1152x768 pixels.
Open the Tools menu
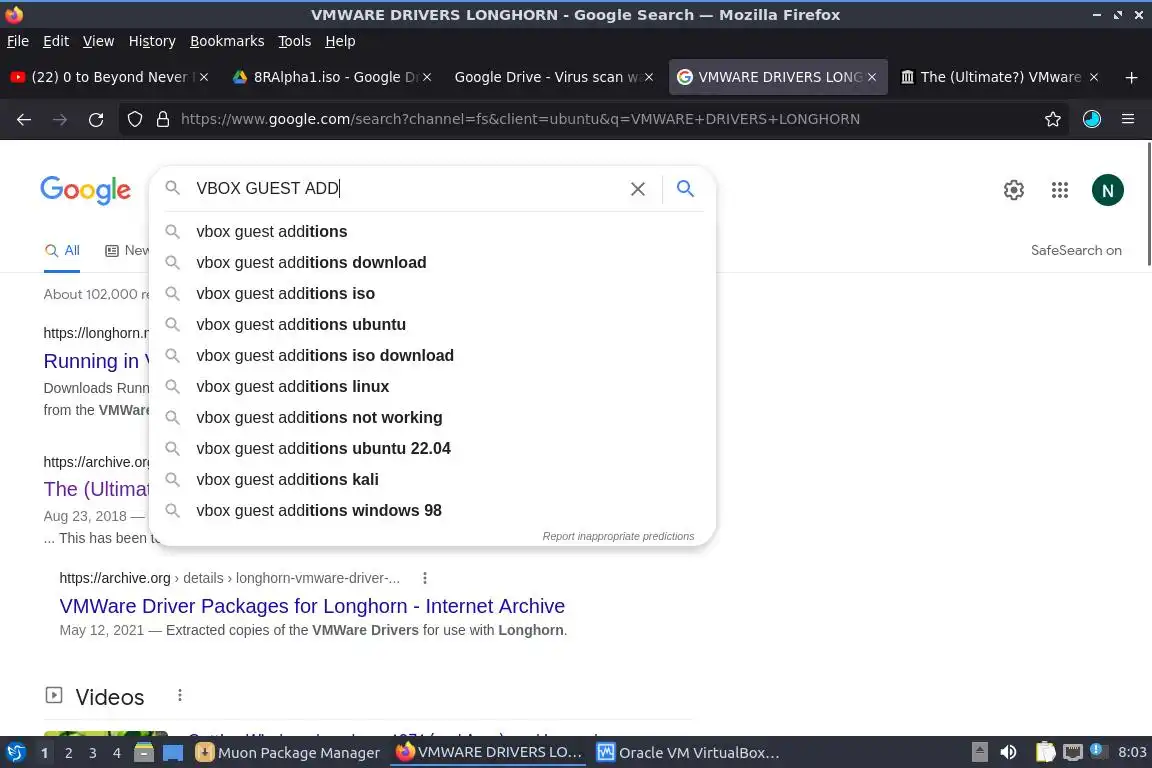(x=295, y=41)
